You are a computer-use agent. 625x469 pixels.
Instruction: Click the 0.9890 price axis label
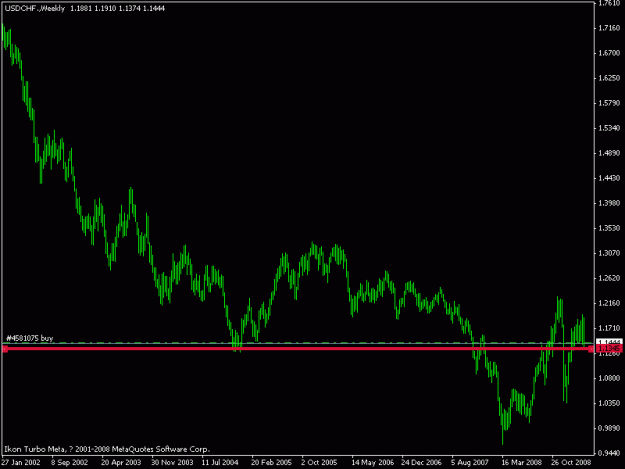609,428
